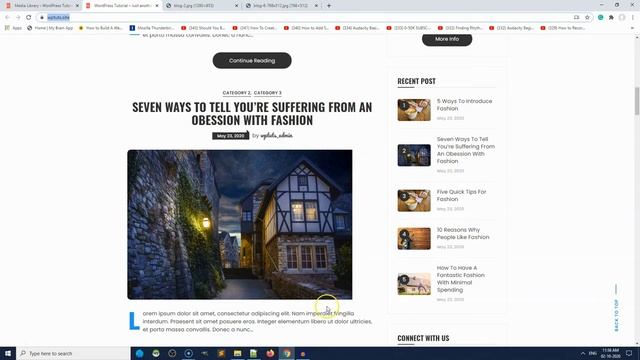Image resolution: width=640 pixels, height=360 pixels.
Task: Open Sublime Text from the taskbar
Action: 221,353
